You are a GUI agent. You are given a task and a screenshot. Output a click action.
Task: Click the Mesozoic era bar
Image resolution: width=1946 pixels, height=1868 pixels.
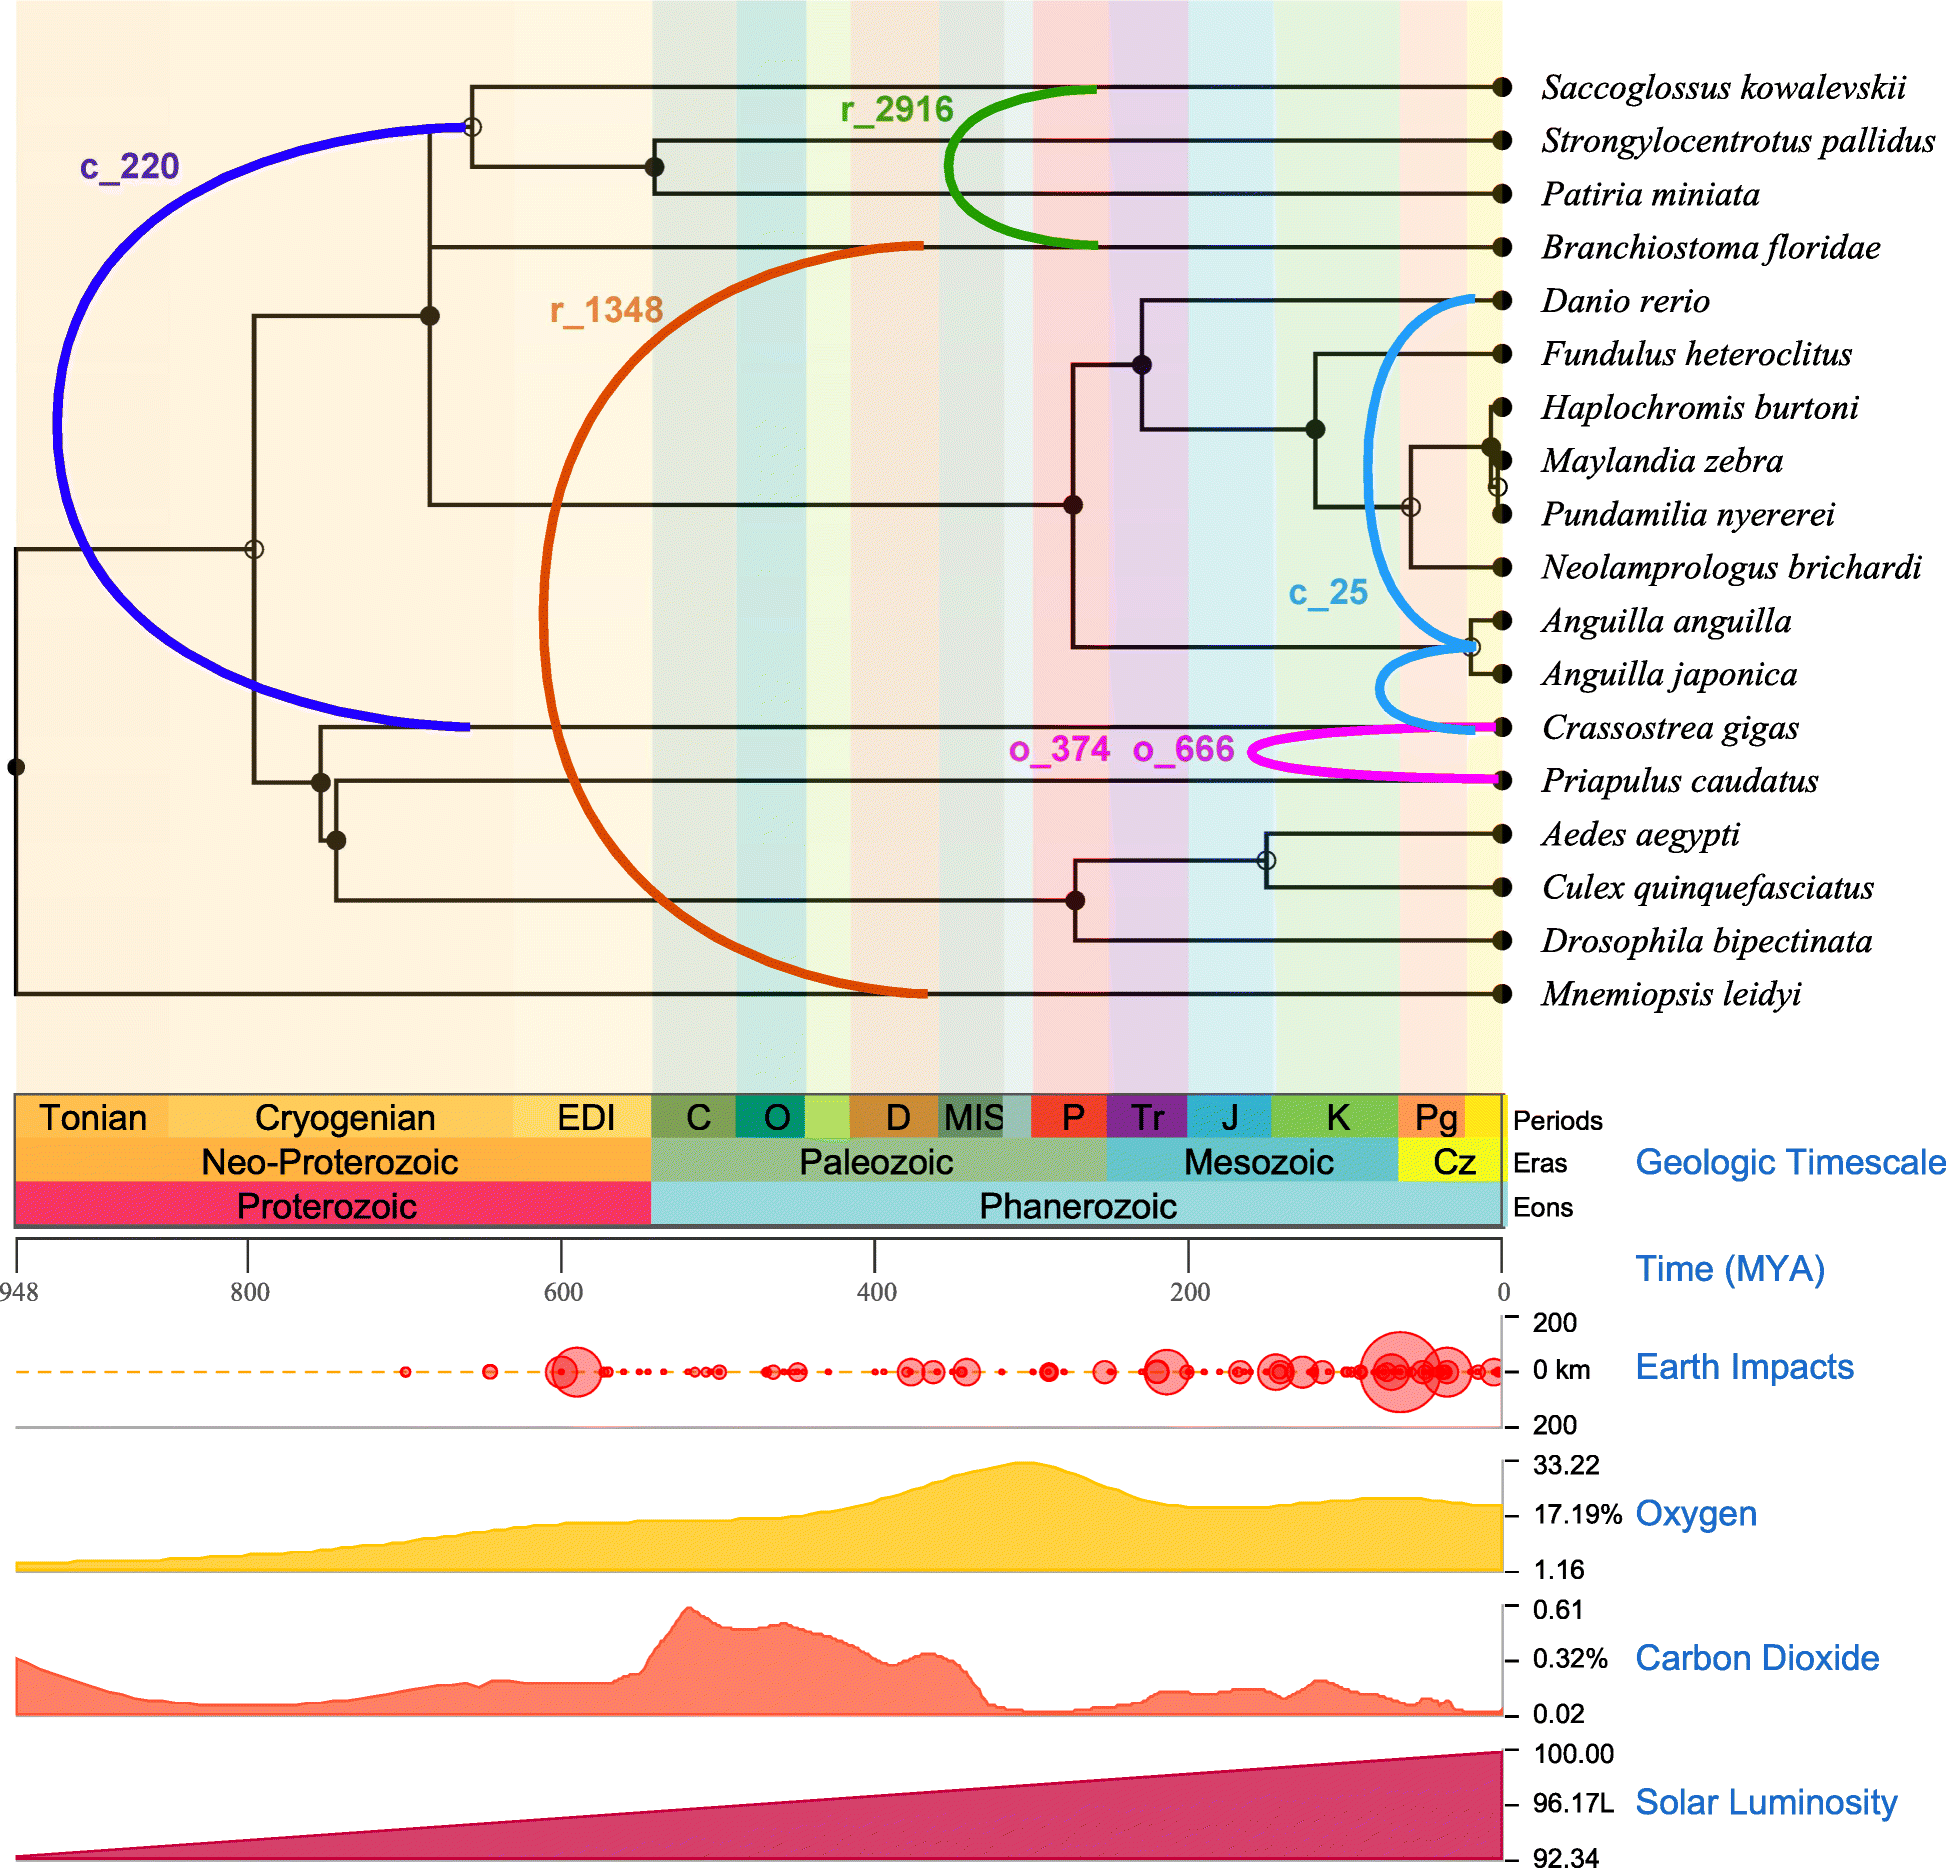coord(1253,1161)
